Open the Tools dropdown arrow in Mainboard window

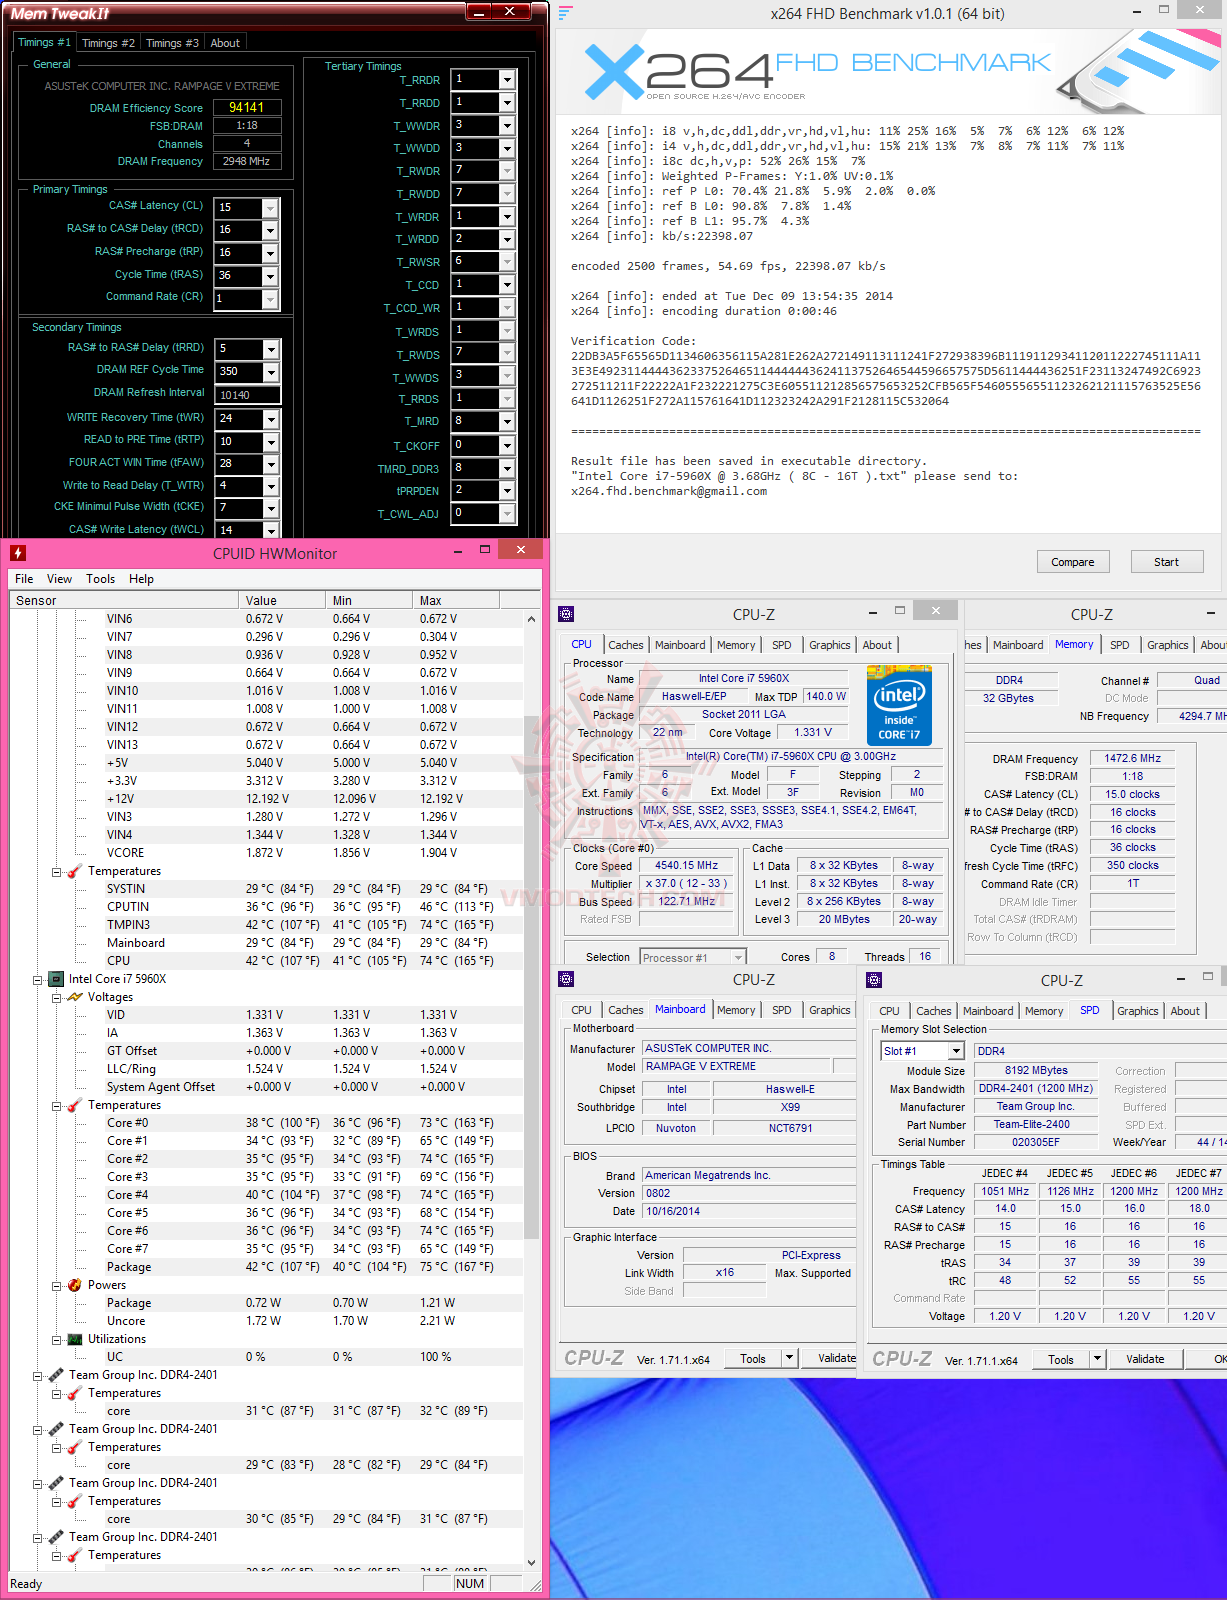point(790,1358)
